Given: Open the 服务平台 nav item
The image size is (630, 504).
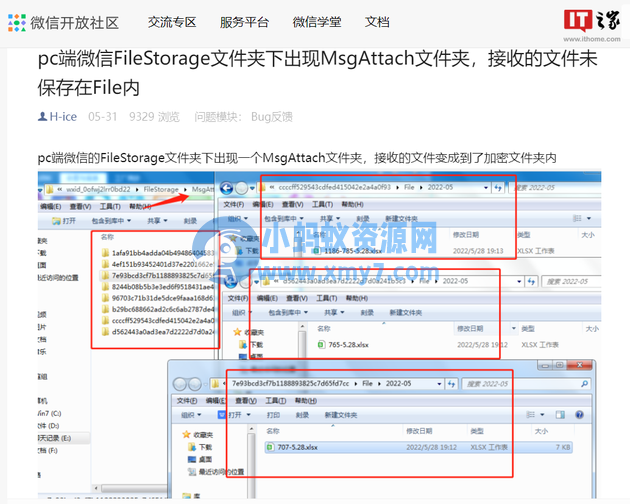Looking at the screenshot, I should [244, 22].
